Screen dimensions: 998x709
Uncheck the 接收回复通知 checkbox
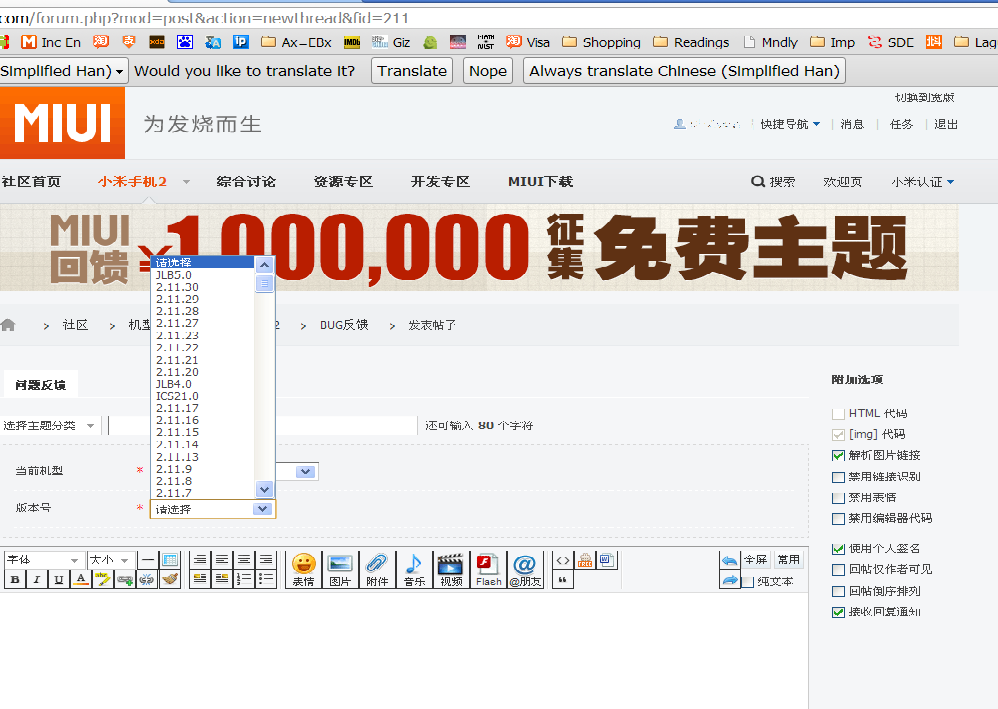(838, 612)
